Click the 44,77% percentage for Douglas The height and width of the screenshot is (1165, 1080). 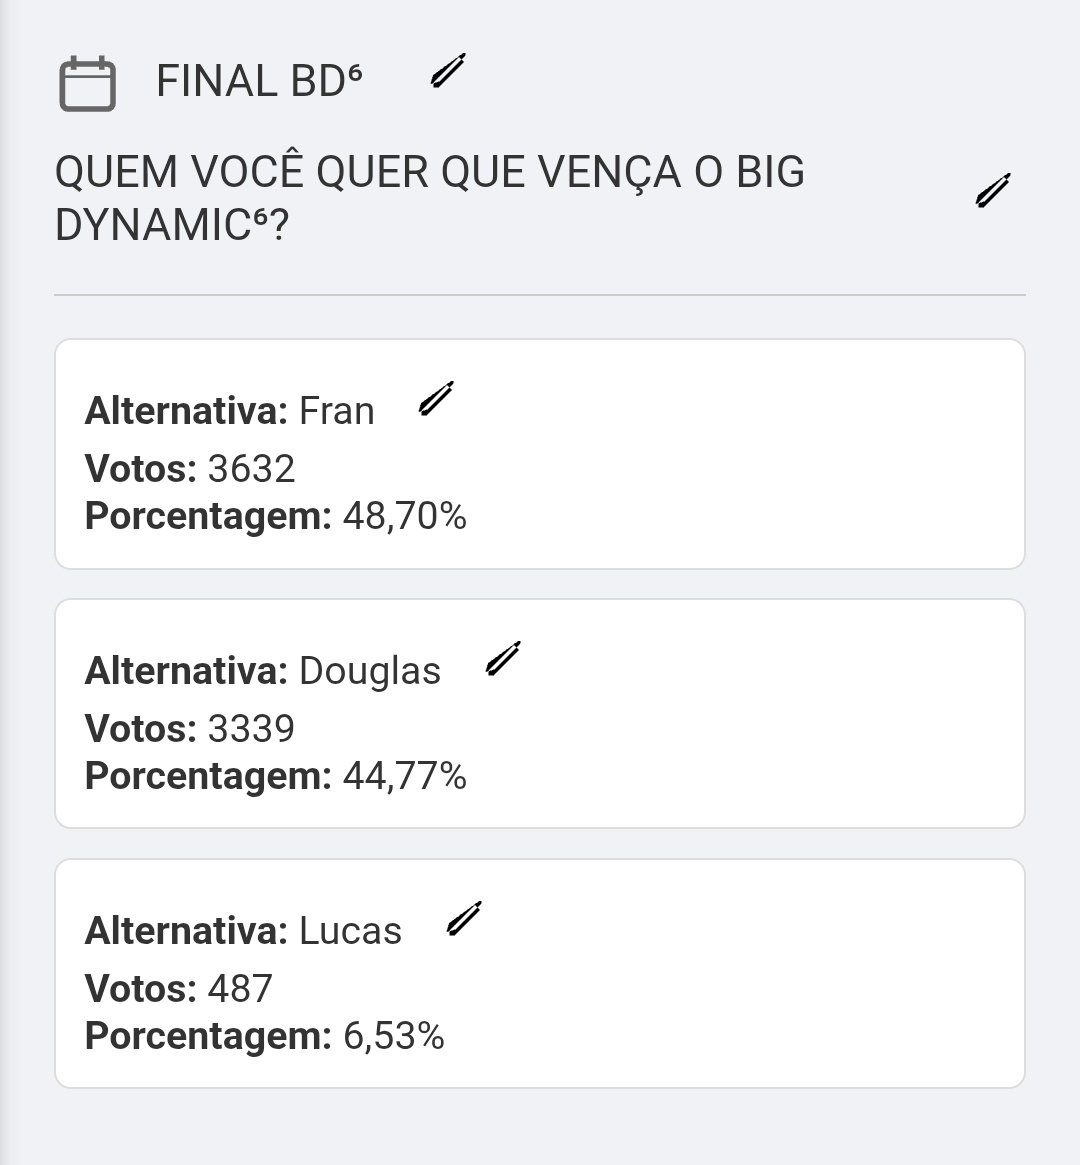coord(405,776)
